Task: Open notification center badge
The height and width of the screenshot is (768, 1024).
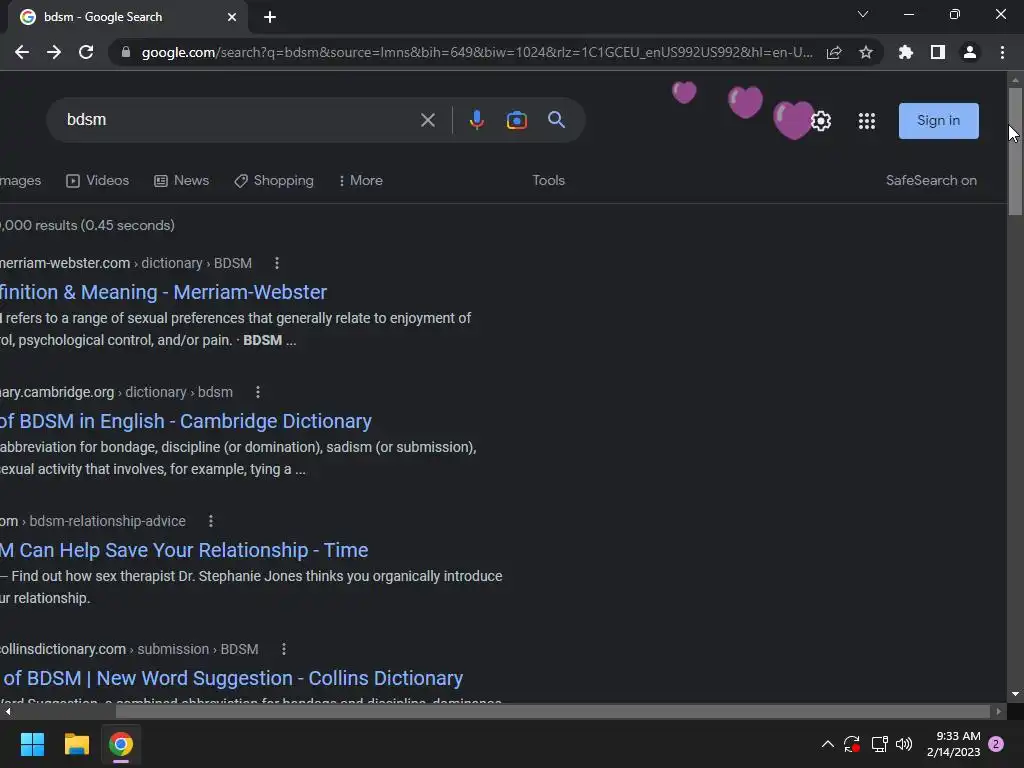Action: pyautogui.click(x=996, y=744)
